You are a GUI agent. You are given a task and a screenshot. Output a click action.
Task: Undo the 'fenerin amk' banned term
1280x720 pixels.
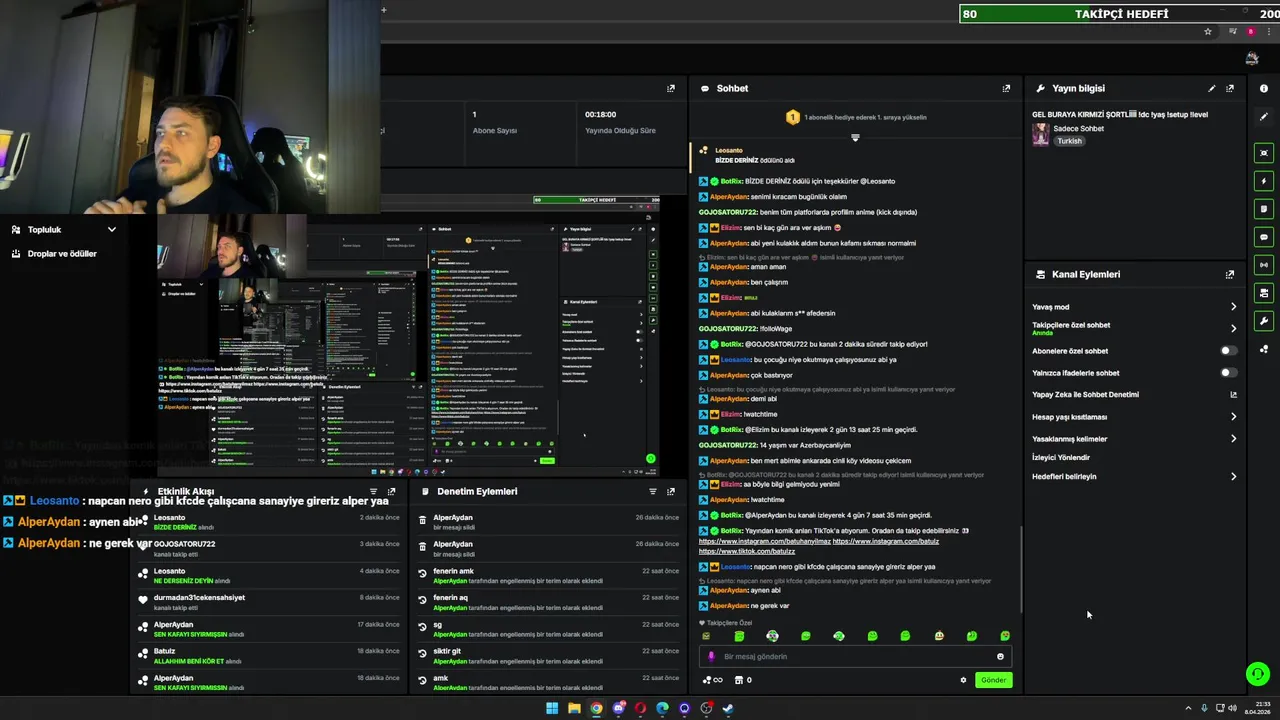[423, 574]
